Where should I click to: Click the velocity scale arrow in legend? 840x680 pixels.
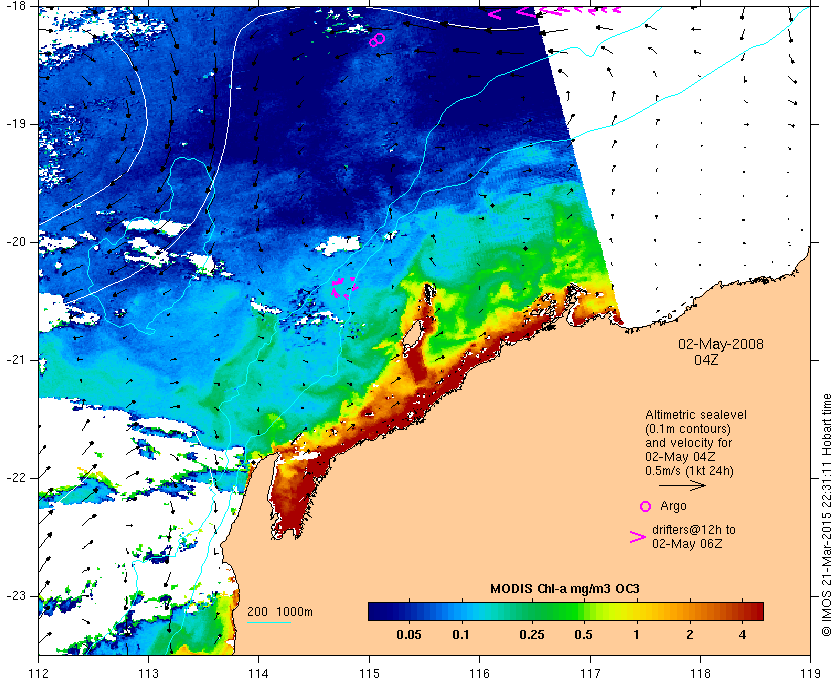tap(682, 486)
